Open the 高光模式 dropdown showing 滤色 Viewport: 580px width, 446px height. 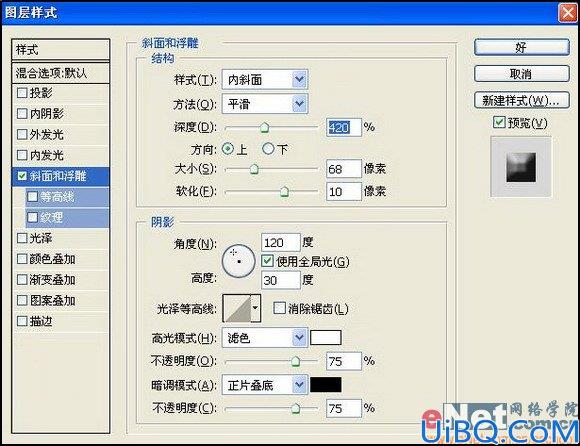(264, 338)
